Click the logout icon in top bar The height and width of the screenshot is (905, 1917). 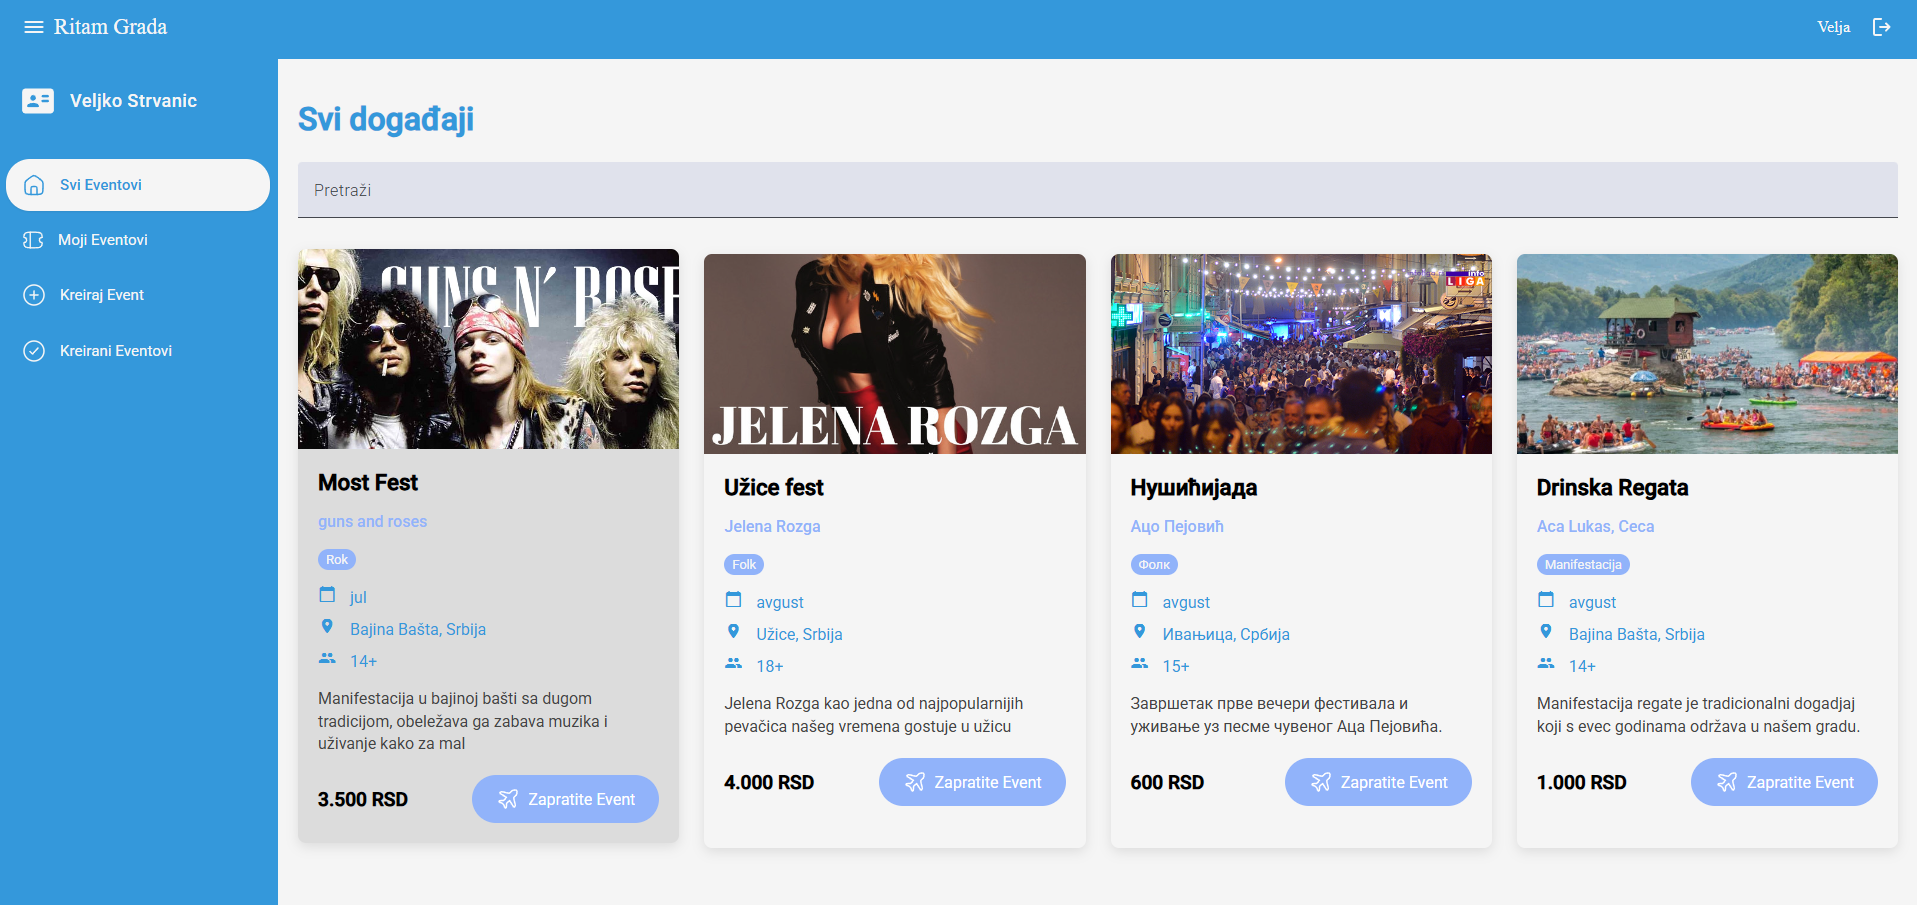[x=1882, y=27]
